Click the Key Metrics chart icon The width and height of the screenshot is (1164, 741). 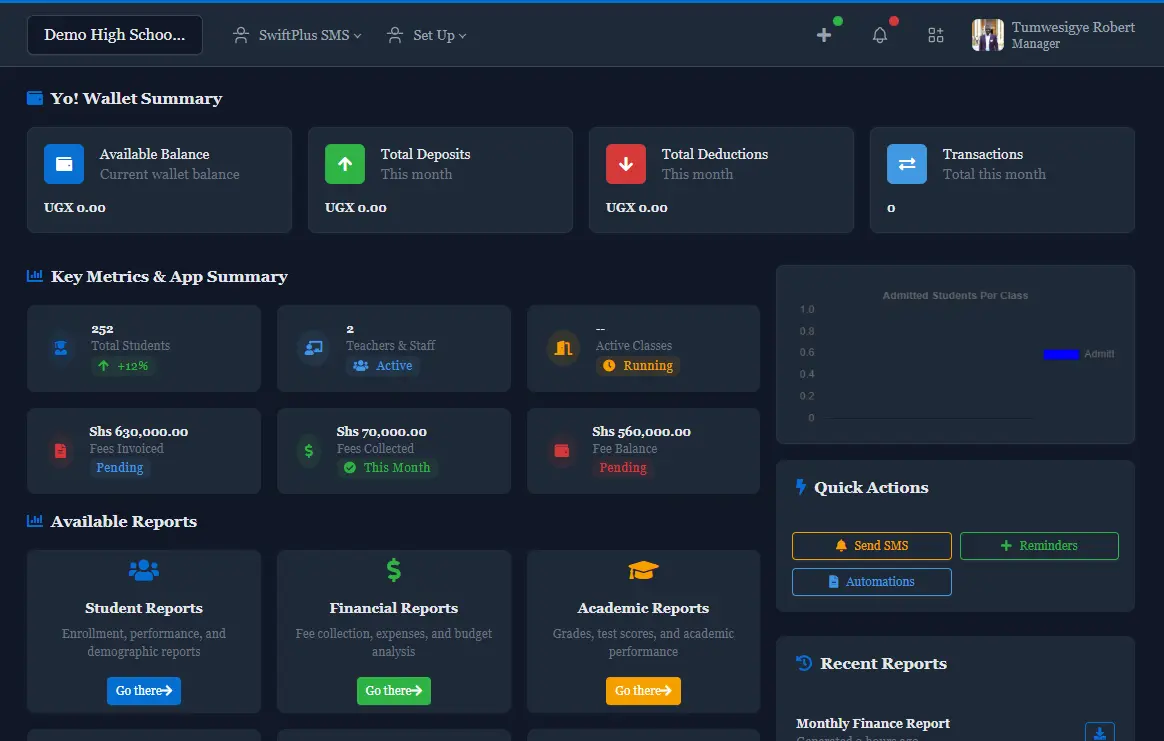(34, 275)
